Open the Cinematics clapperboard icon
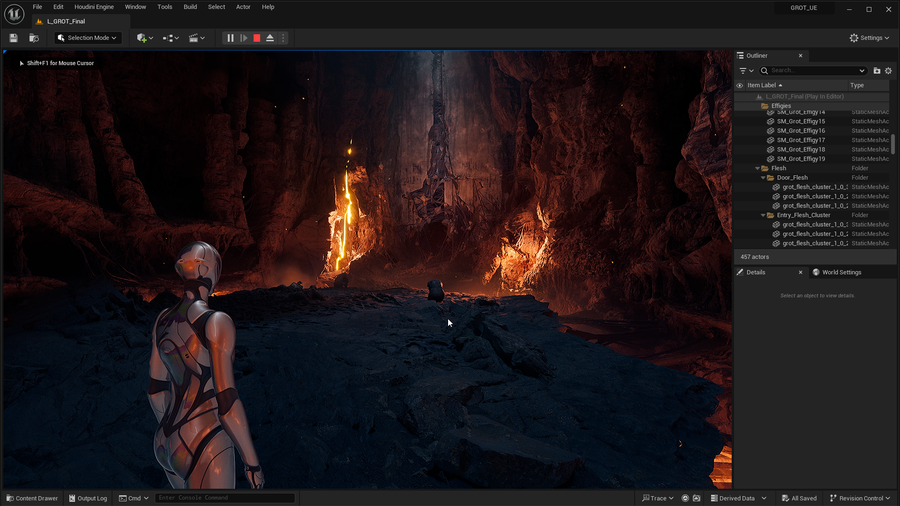This screenshot has width=900, height=506. point(193,38)
